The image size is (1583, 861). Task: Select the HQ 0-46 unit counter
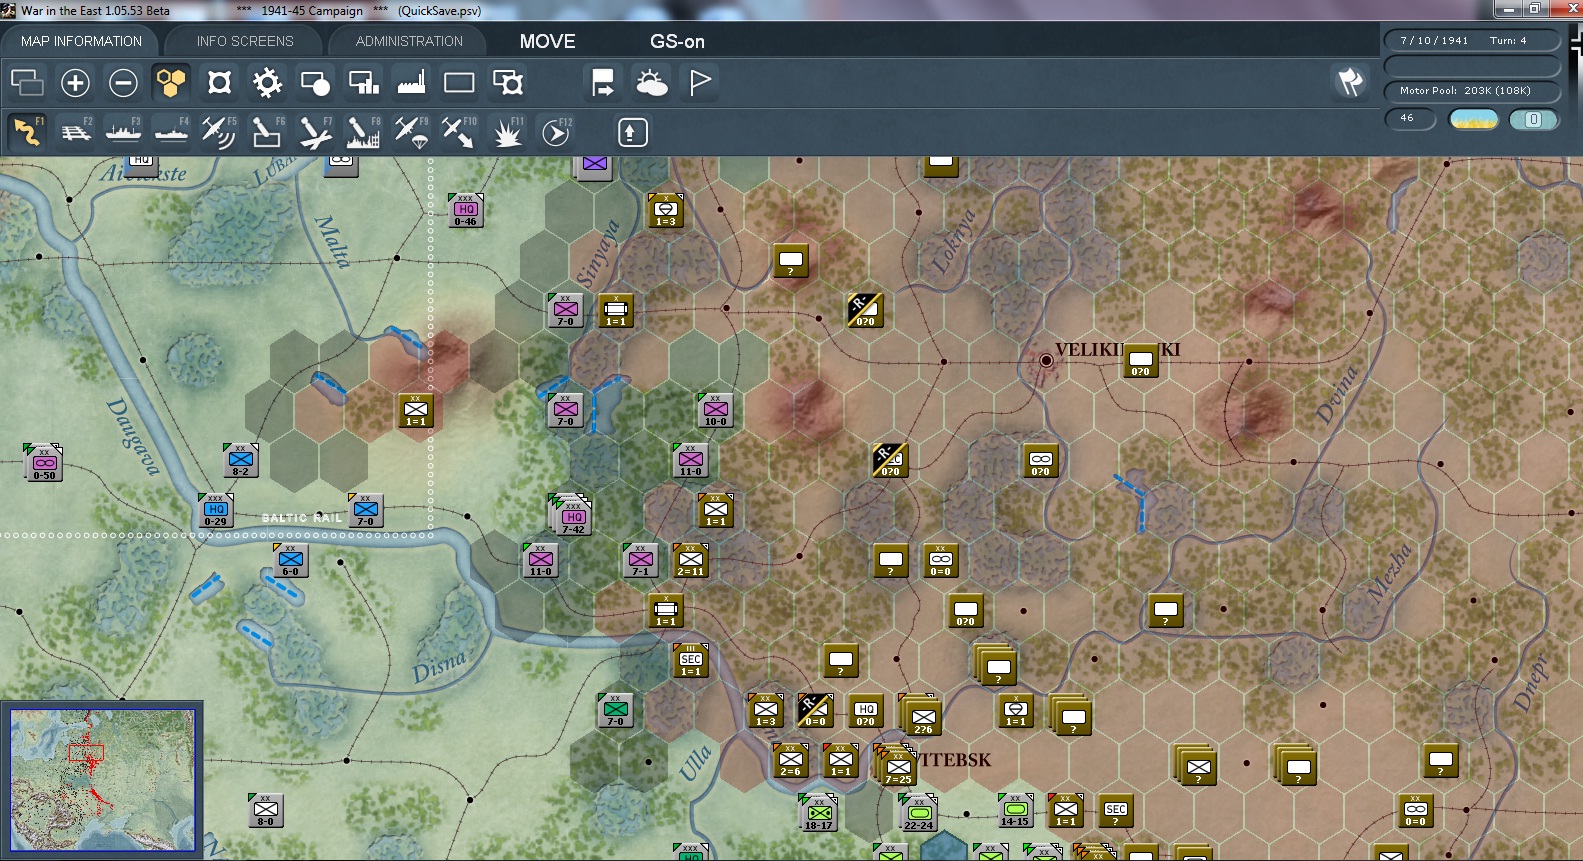point(466,210)
